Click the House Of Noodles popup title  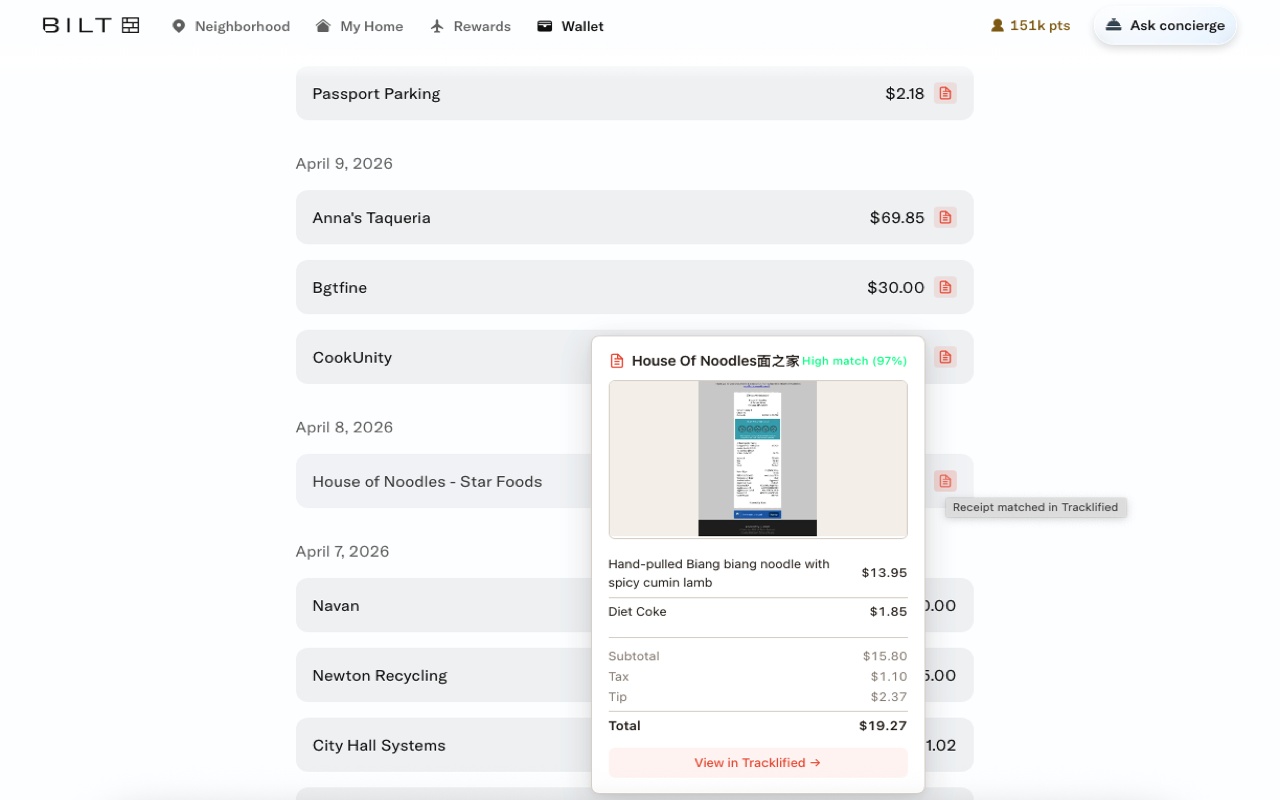(x=715, y=361)
